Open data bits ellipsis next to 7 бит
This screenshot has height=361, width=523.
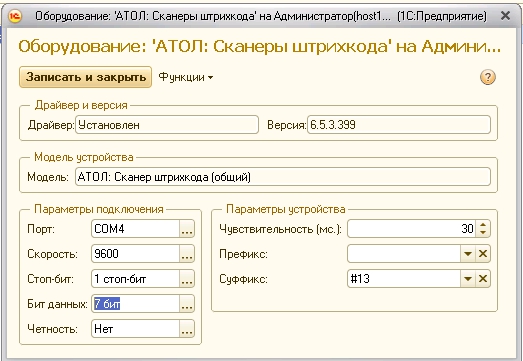[x=187, y=304]
